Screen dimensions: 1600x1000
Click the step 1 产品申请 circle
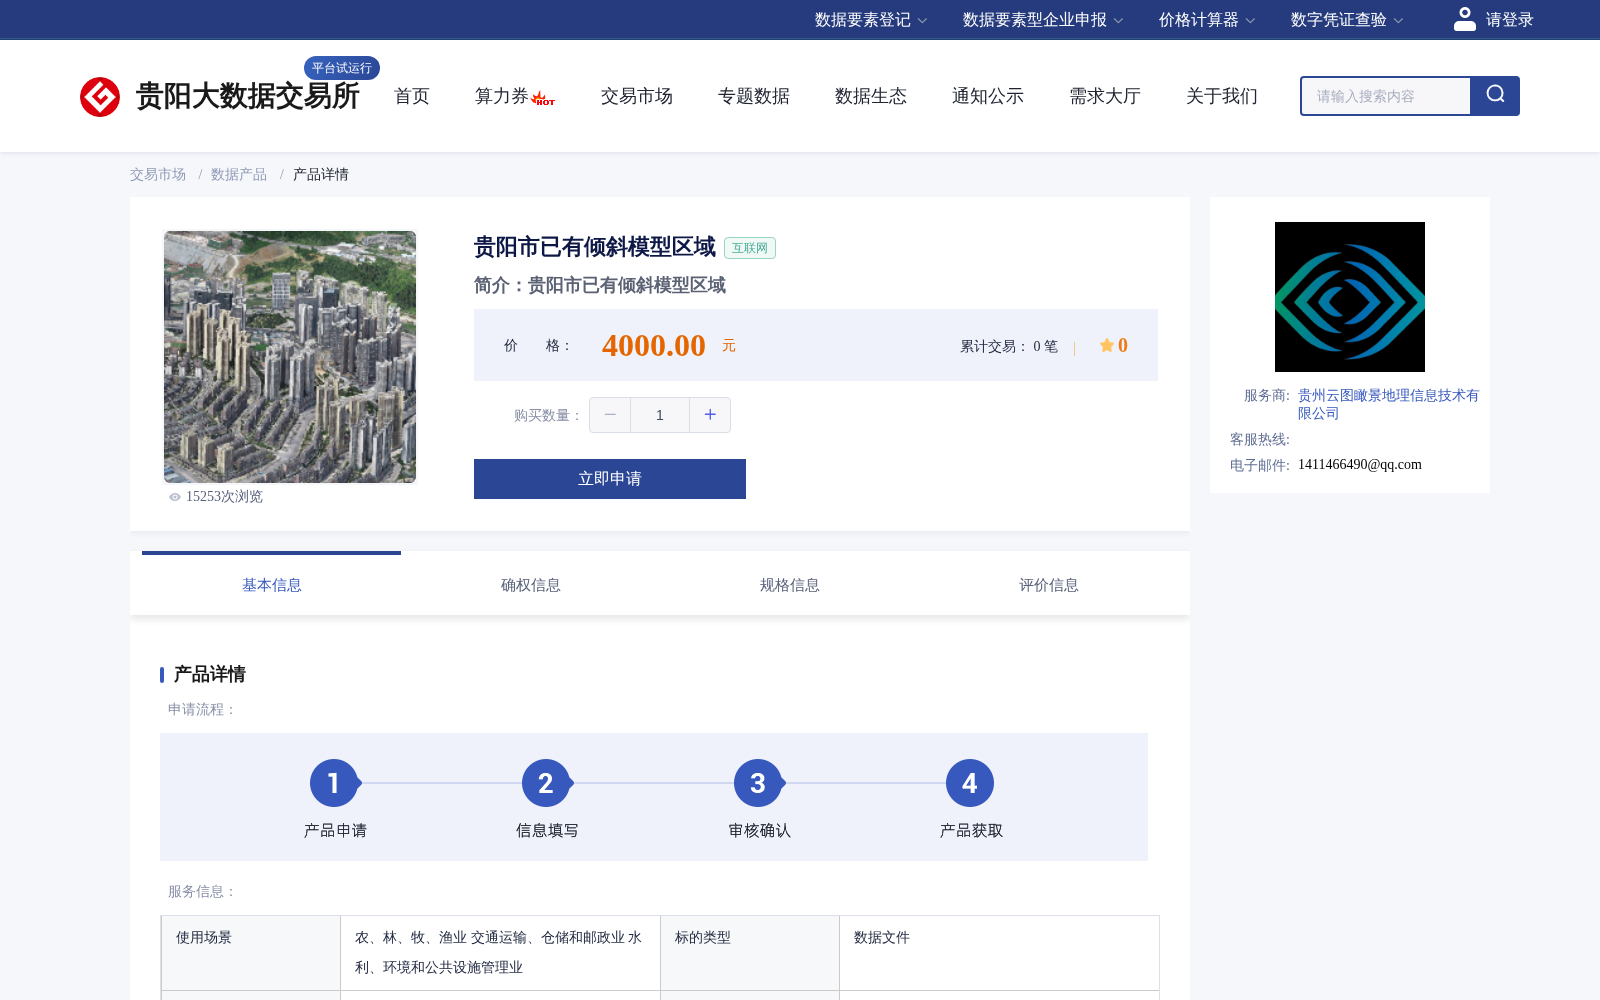pyautogui.click(x=334, y=783)
